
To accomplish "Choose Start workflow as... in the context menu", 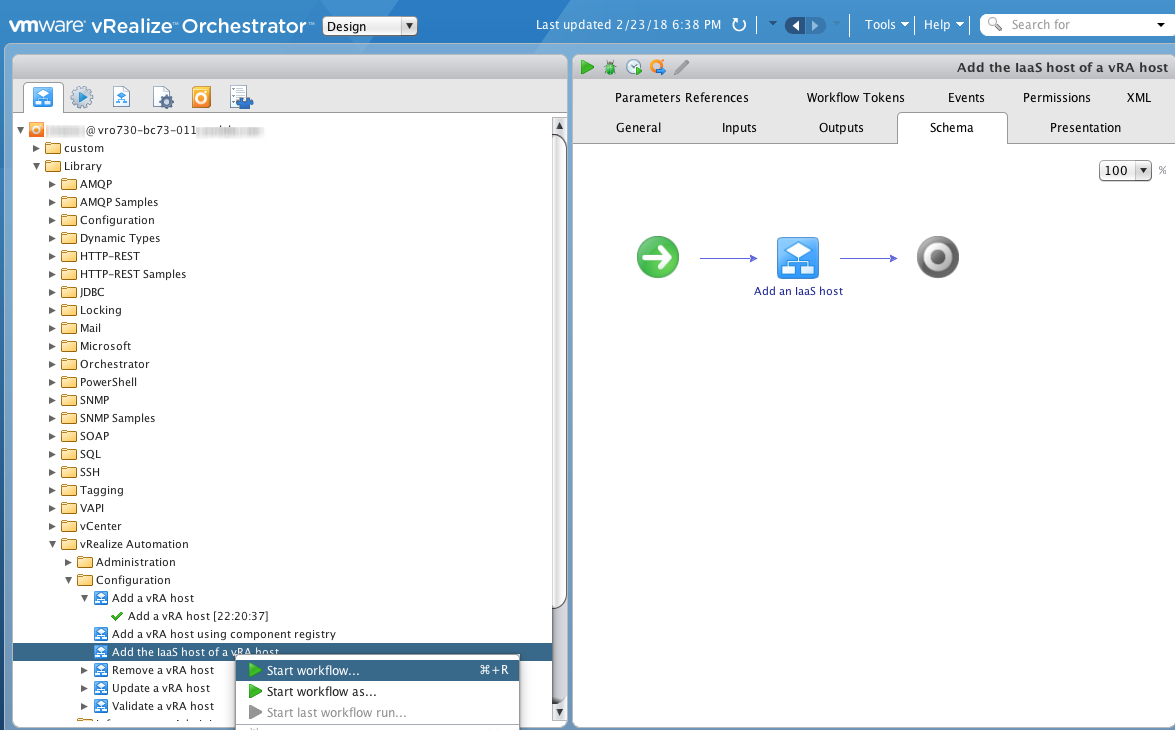I will point(378,691).
